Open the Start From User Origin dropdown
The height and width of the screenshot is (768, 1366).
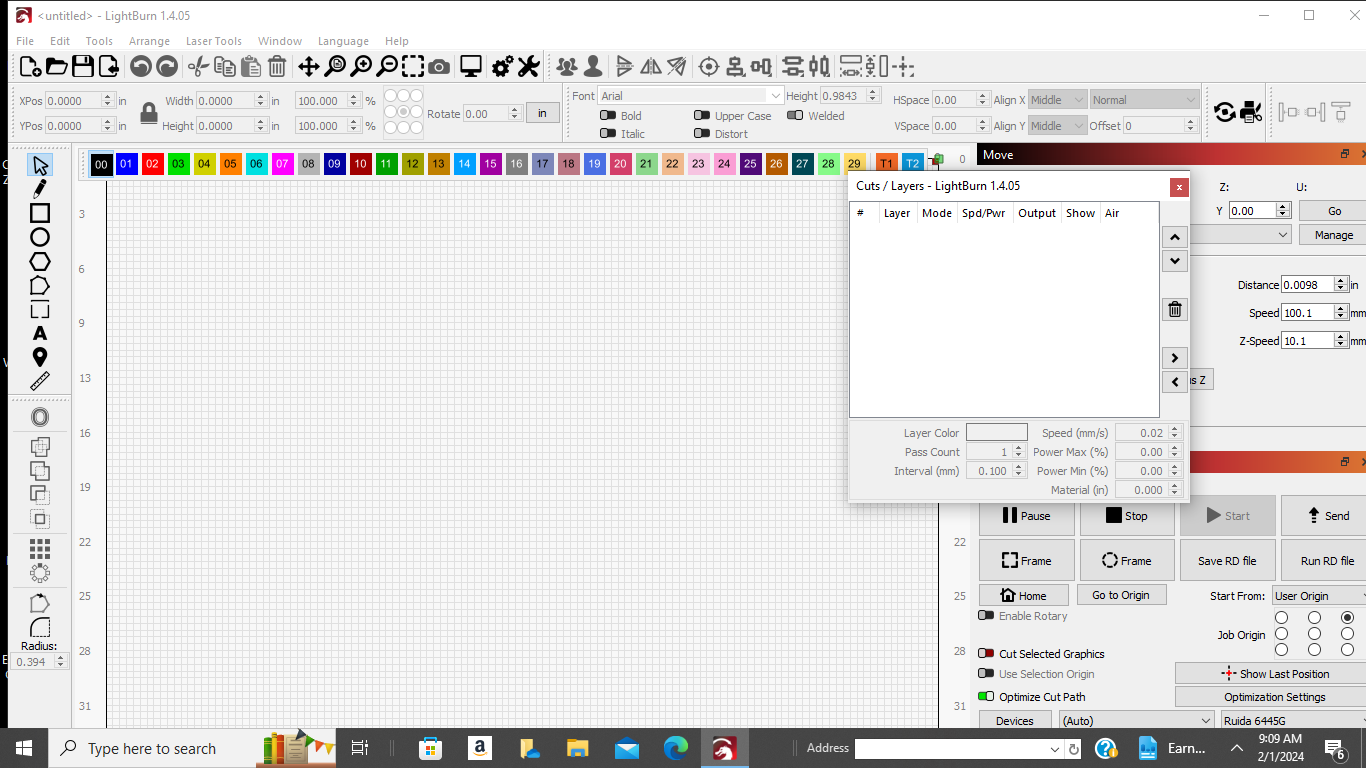(x=1318, y=596)
